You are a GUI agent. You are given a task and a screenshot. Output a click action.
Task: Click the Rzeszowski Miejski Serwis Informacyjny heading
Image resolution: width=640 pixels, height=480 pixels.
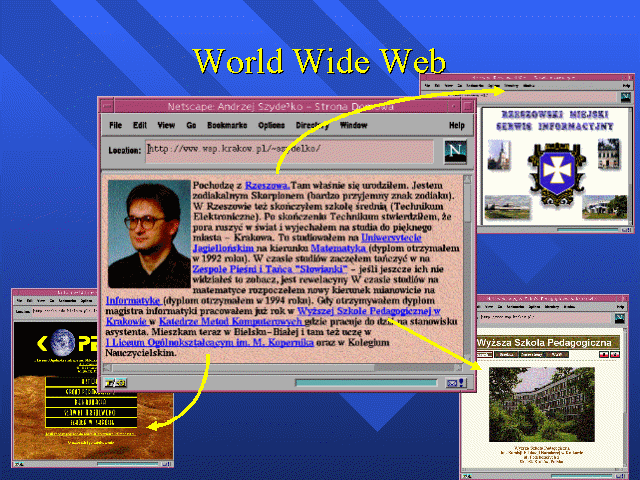[x=555, y=120]
